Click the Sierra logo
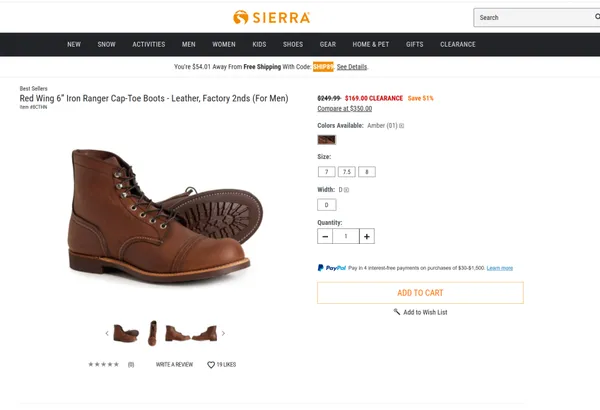 click(271, 17)
